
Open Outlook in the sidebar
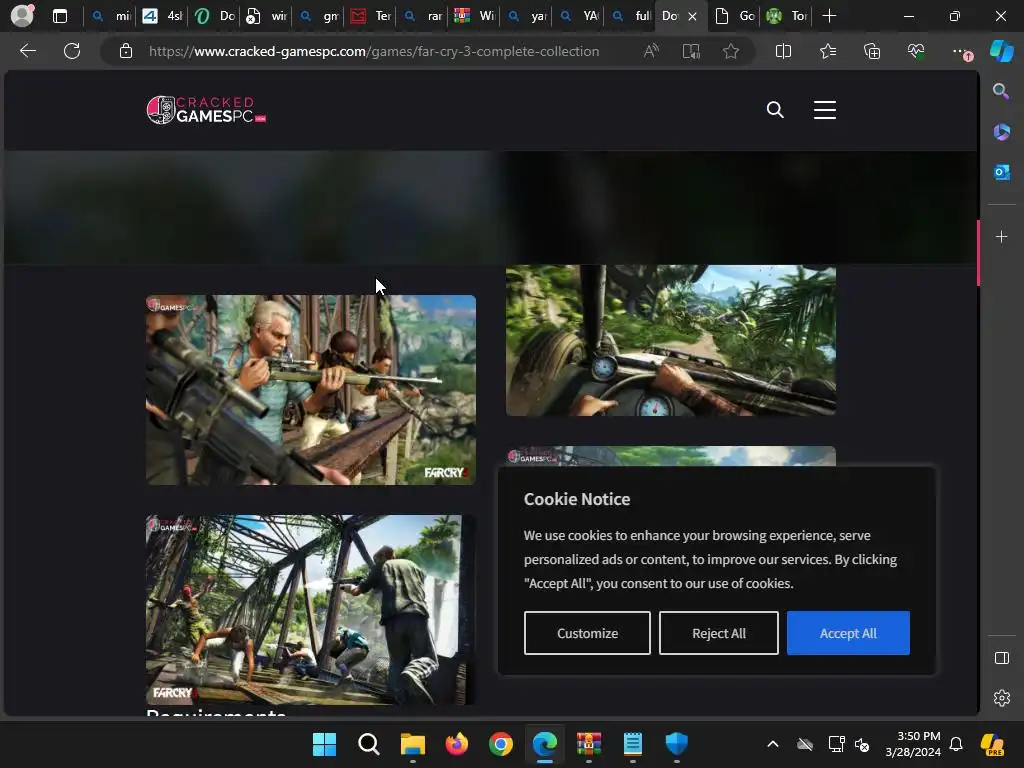[x=1001, y=172]
